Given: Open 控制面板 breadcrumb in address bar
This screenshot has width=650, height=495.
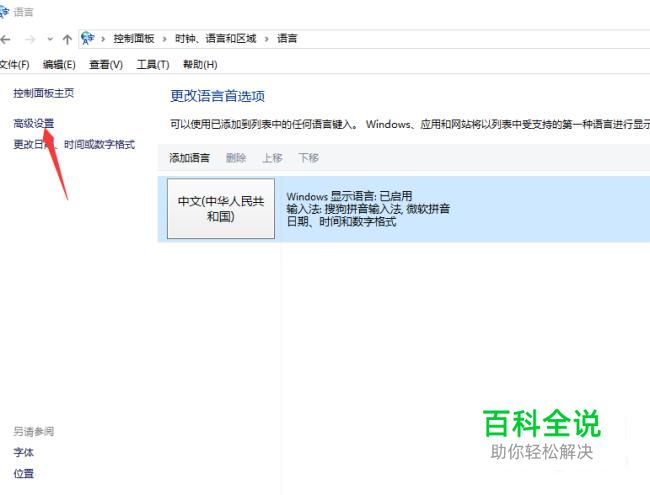Looking at the screenshot, I should click(134, 39).
